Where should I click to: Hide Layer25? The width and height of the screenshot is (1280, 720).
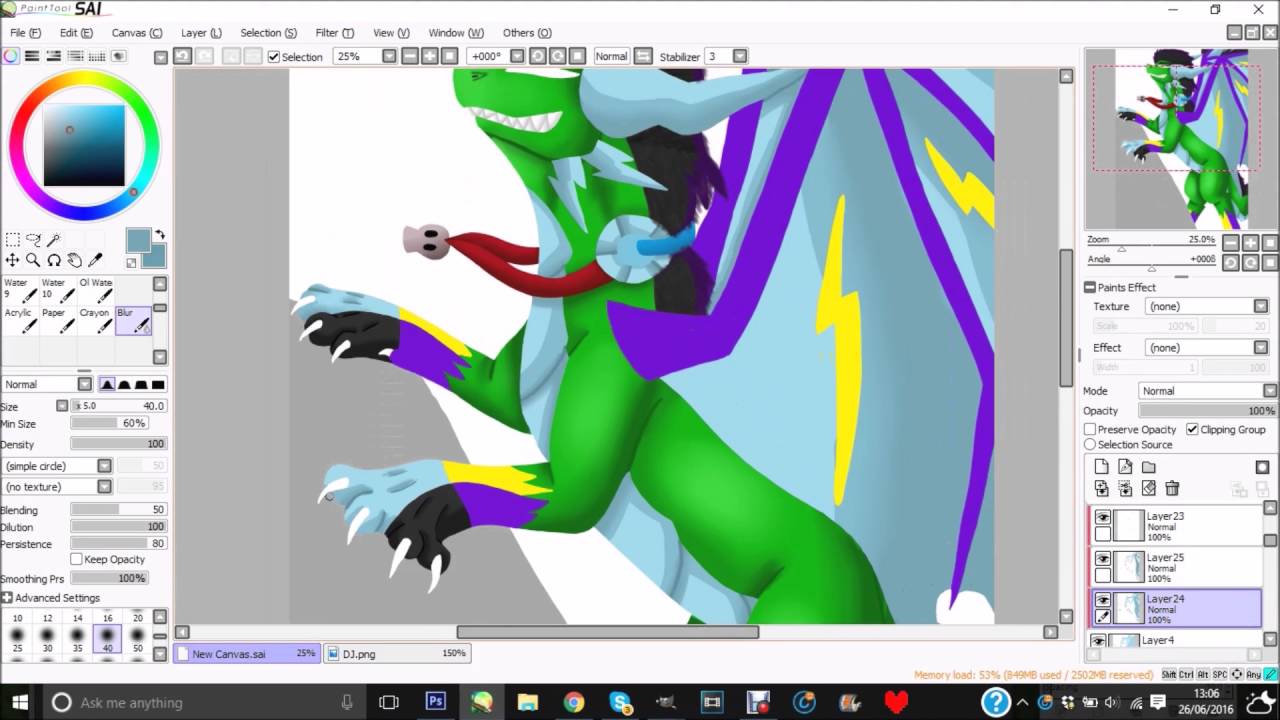pyautogui.click(x=1102, y=559)
